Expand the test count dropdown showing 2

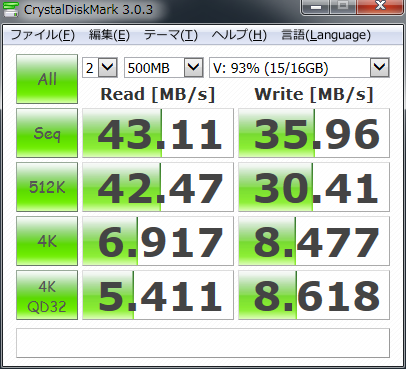coord(100,68)
